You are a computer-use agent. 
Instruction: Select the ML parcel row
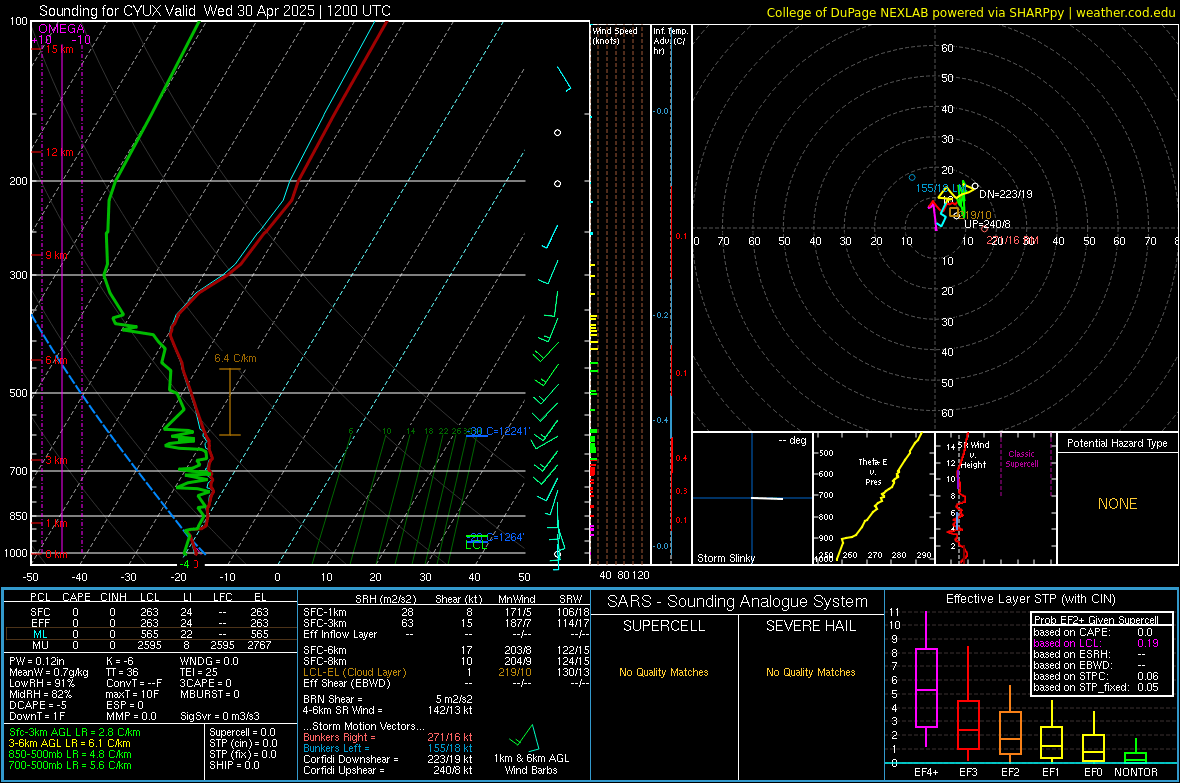point(150,634)
